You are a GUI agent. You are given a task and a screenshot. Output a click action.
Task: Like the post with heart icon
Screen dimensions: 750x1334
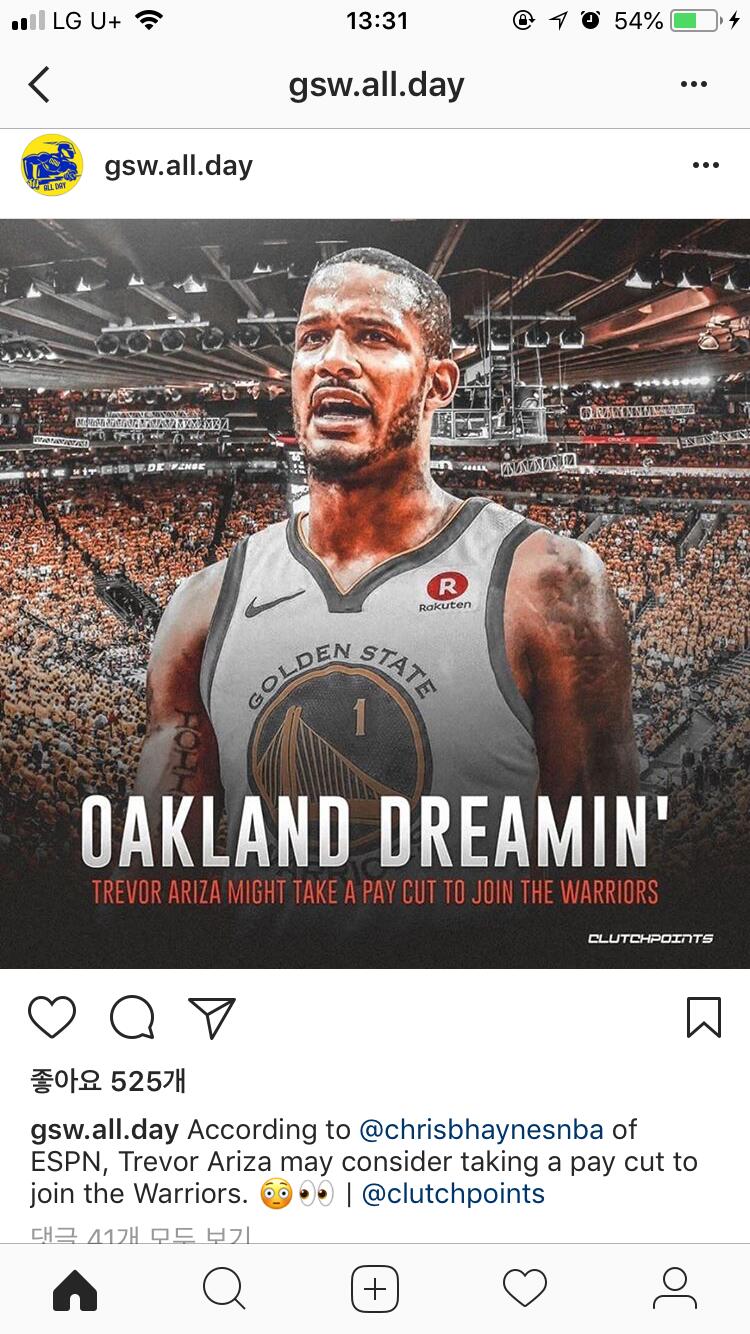pyautogui.click(x=52, y=1017)
